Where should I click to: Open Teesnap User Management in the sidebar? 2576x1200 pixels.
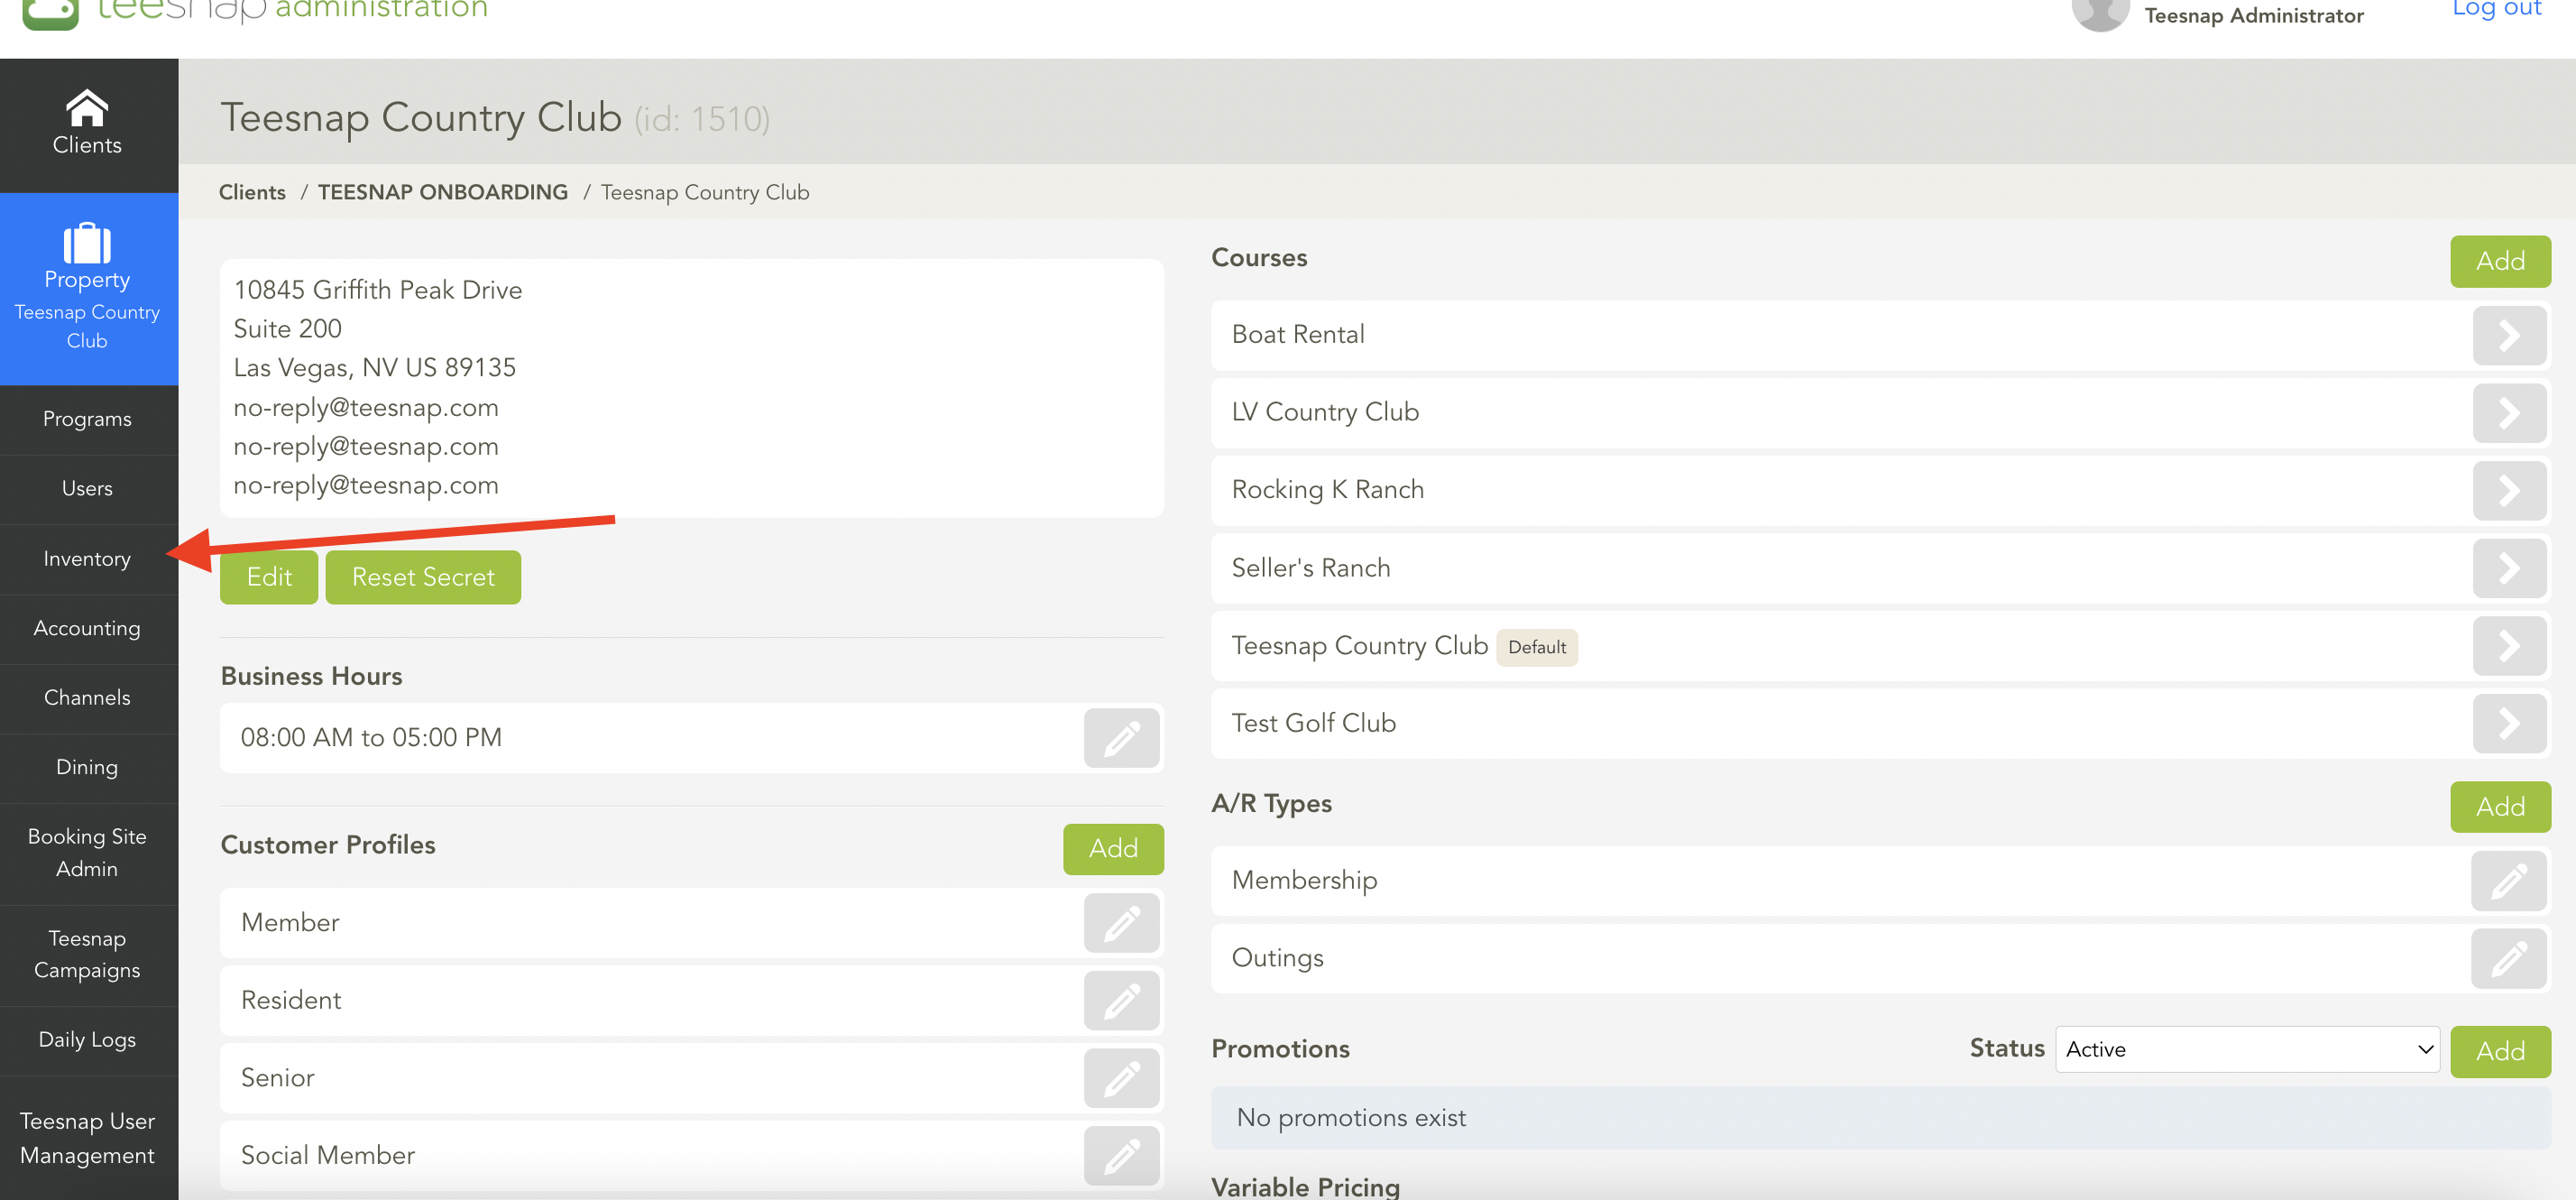(87, 1138)
